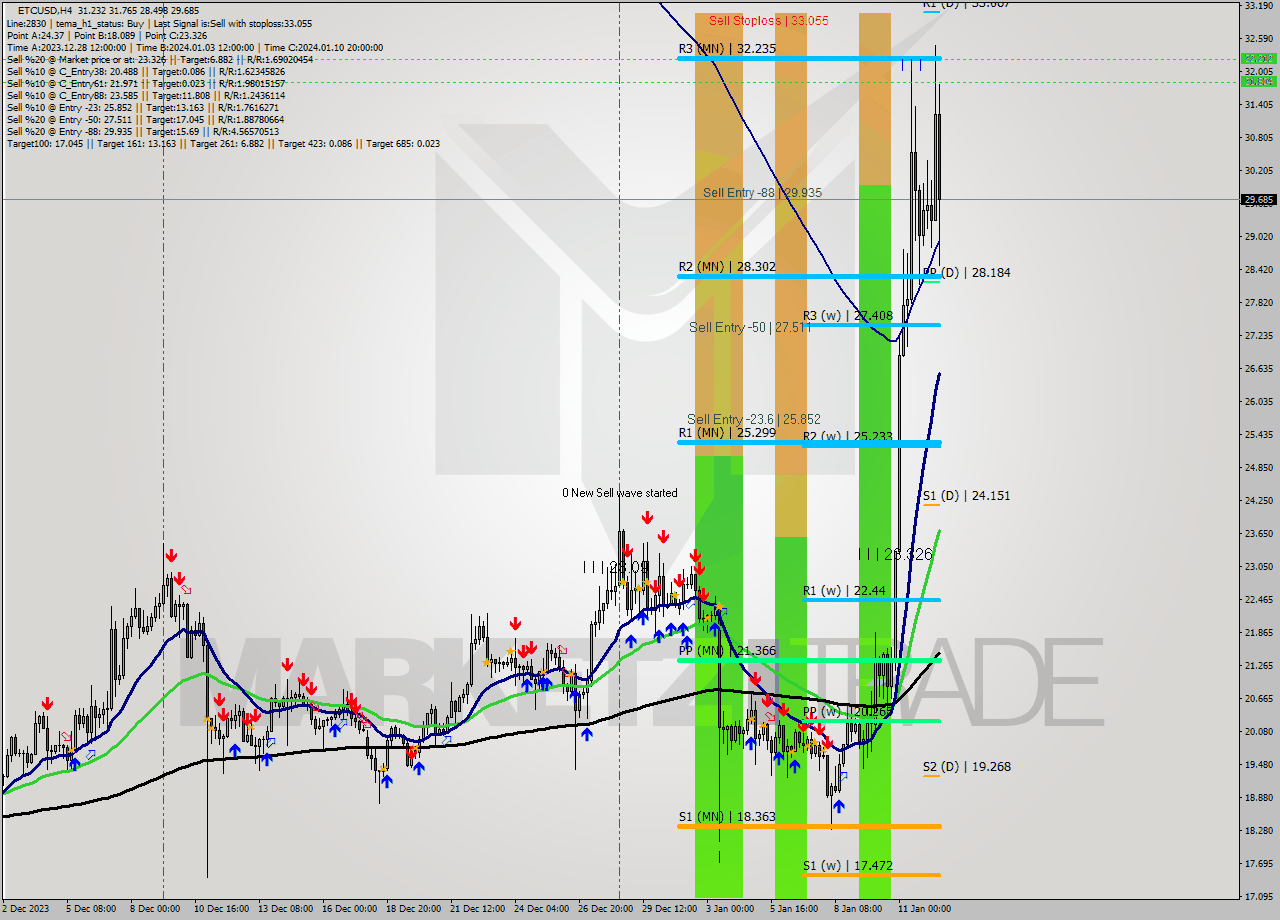Click the '0 New Sell wave started' annotation
This screenshot has height=920, width=1280.
[x=619, y=493]
